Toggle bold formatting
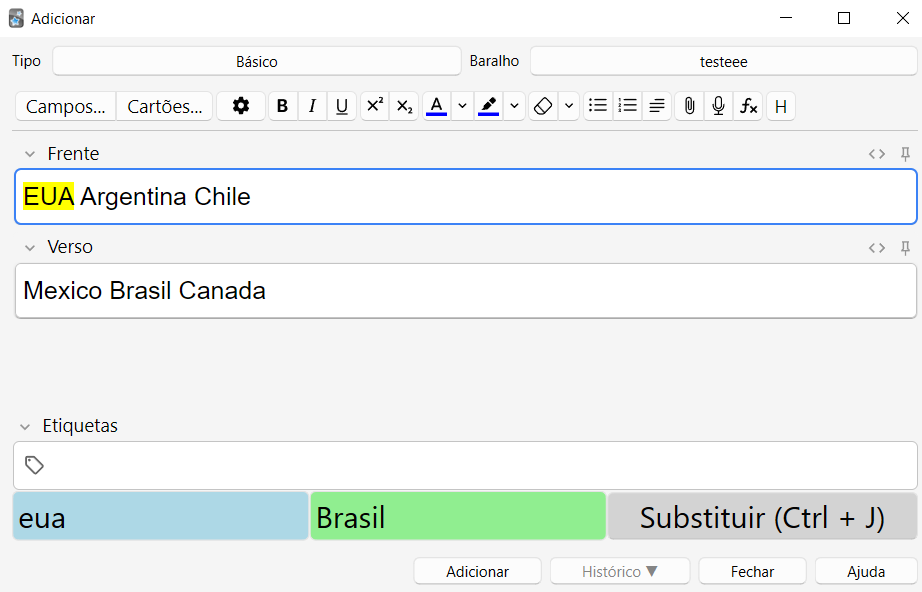 point(282,106)
